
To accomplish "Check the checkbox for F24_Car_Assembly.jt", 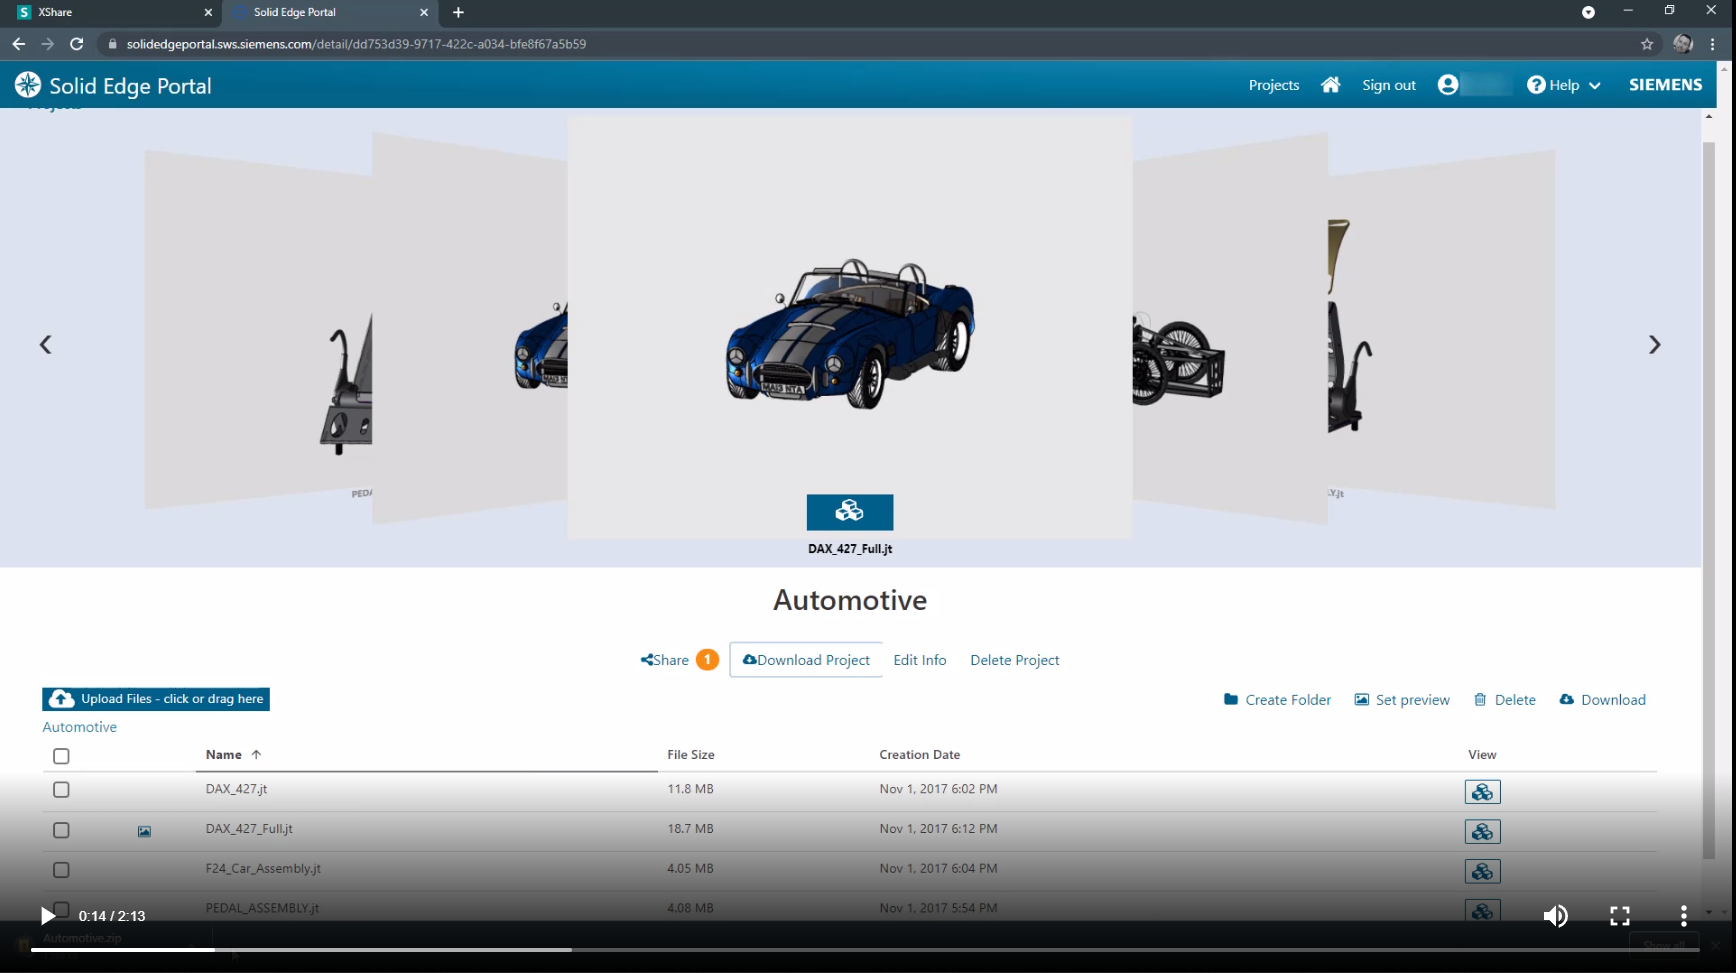I will pos(61,870).
